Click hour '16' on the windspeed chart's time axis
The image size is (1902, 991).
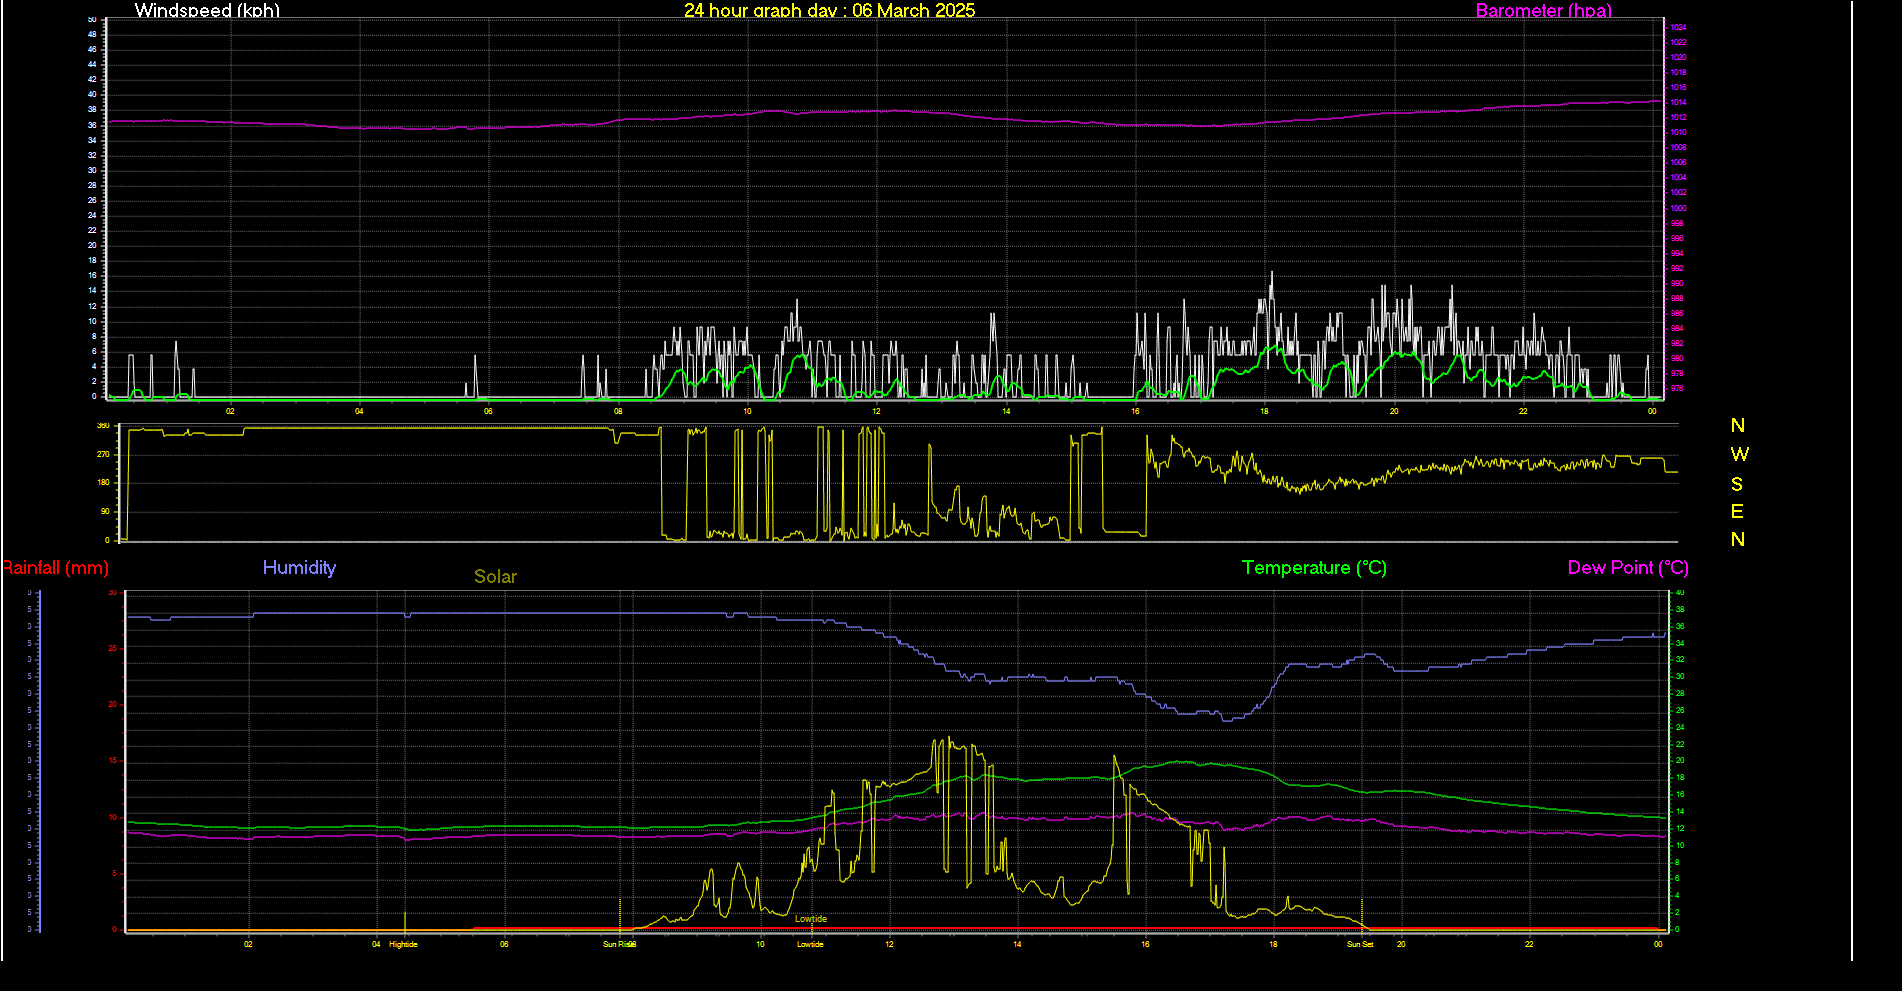pyautogui.click(x=1135, y=411)
